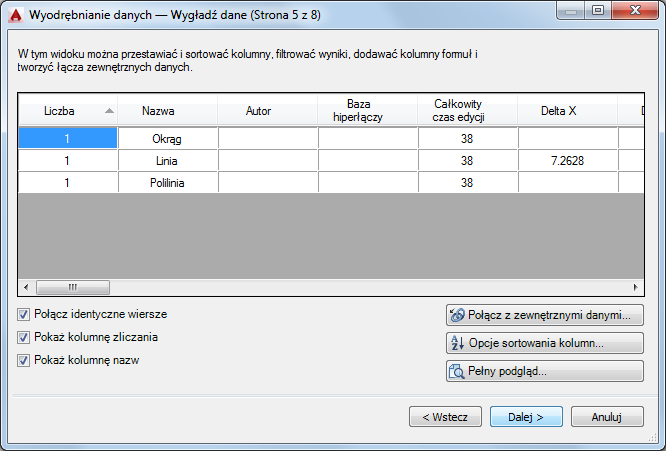Click the A-Z sort icon on sorting options

point(457,343)
